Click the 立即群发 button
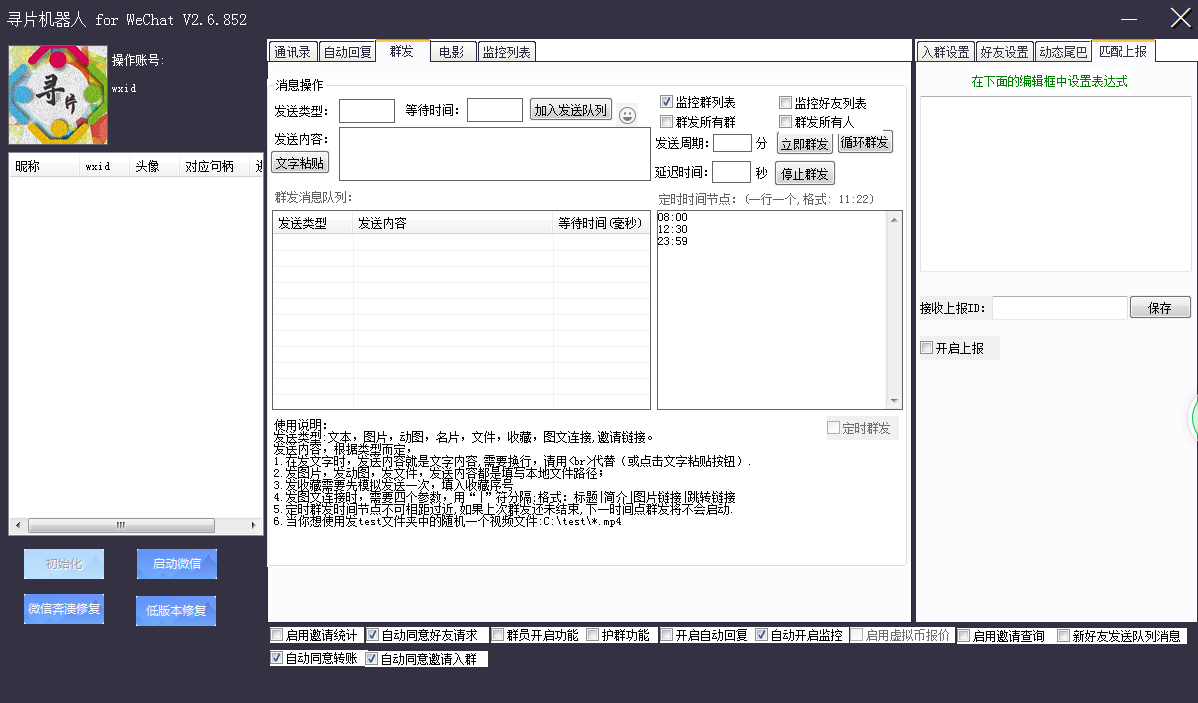This screenshot has height=703, width=1198. point(805,143)
